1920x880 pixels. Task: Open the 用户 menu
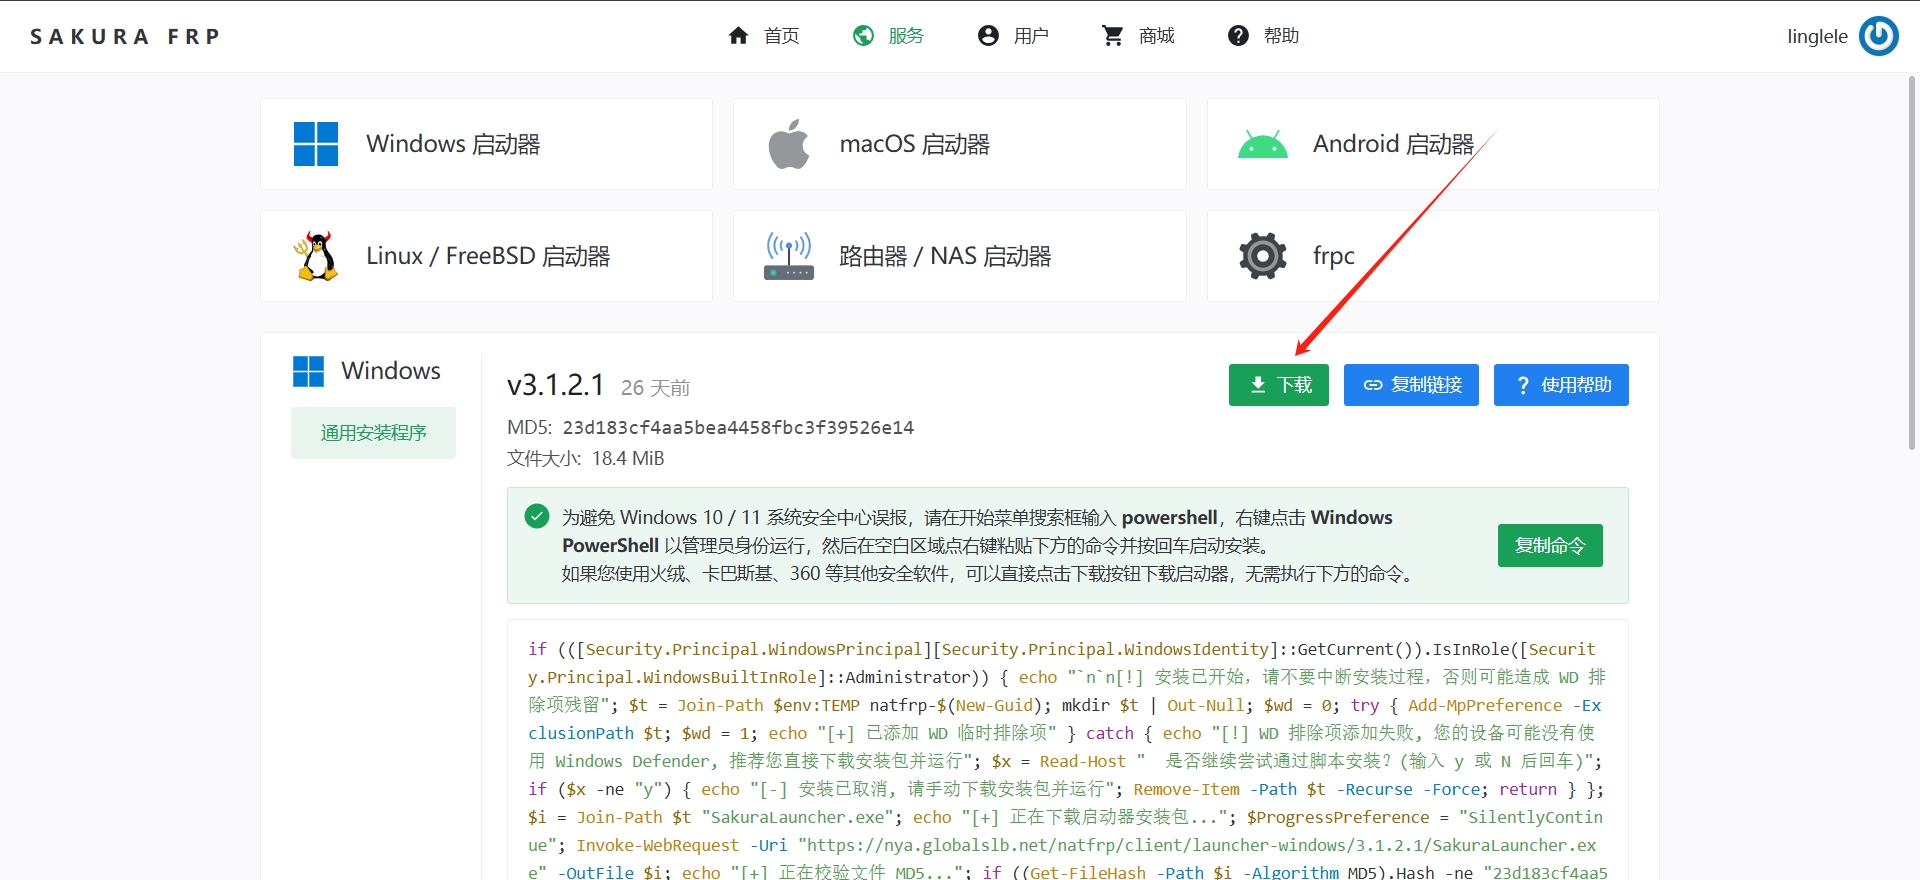coord(1031,36)
